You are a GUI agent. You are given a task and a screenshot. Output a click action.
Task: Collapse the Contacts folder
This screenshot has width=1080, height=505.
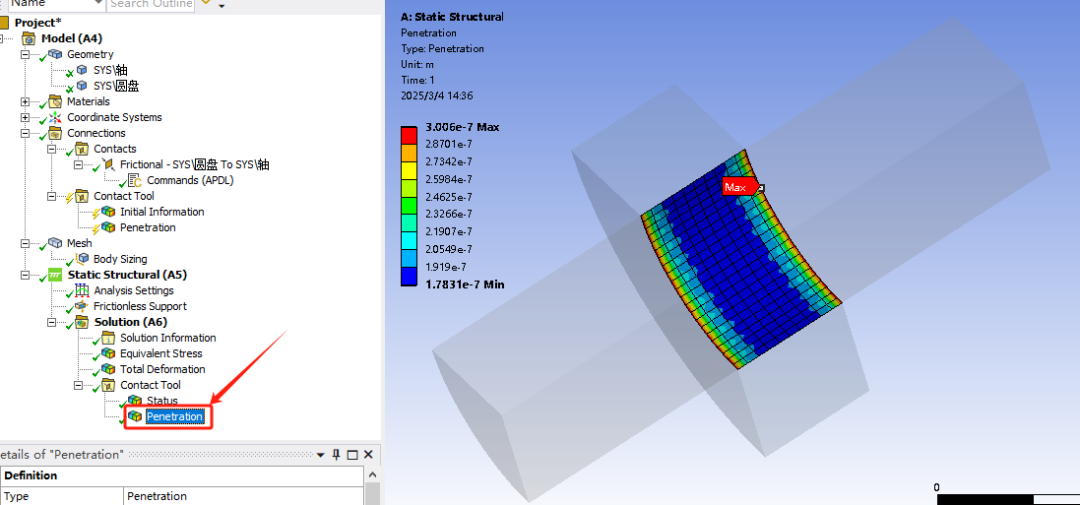click(52, 149)
